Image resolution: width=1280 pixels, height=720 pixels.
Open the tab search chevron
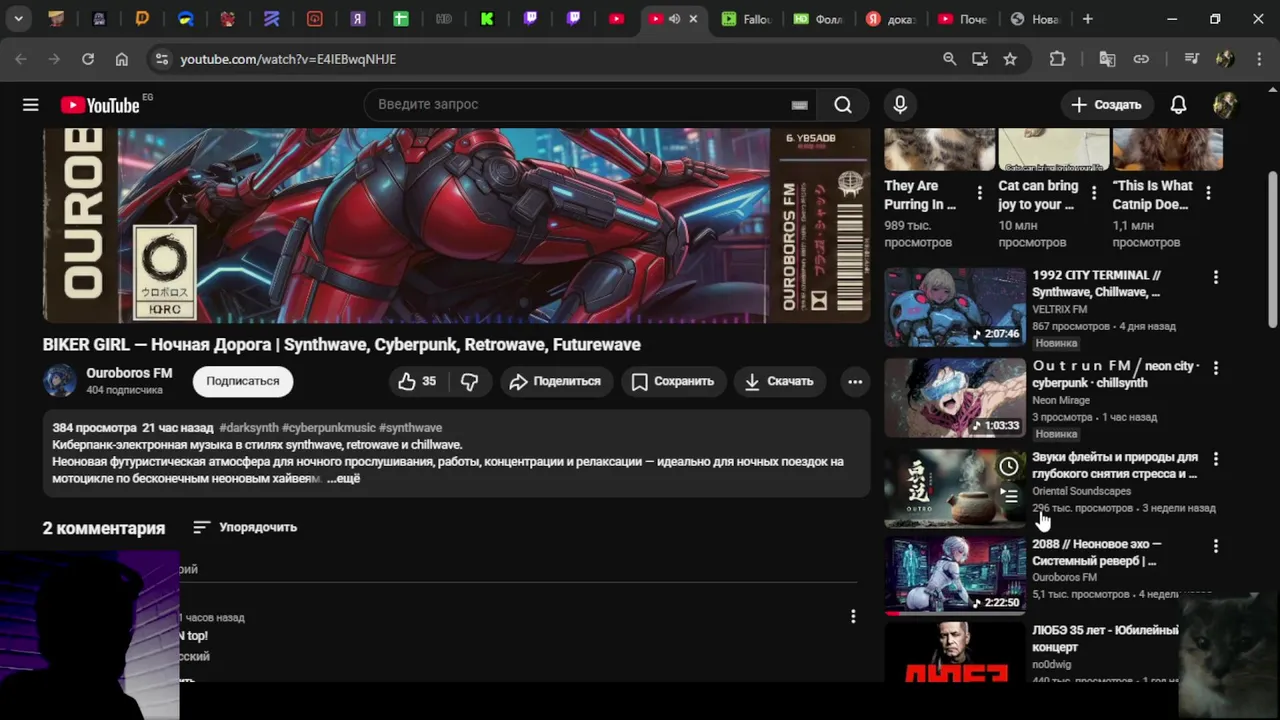click(x=19, y=19)
